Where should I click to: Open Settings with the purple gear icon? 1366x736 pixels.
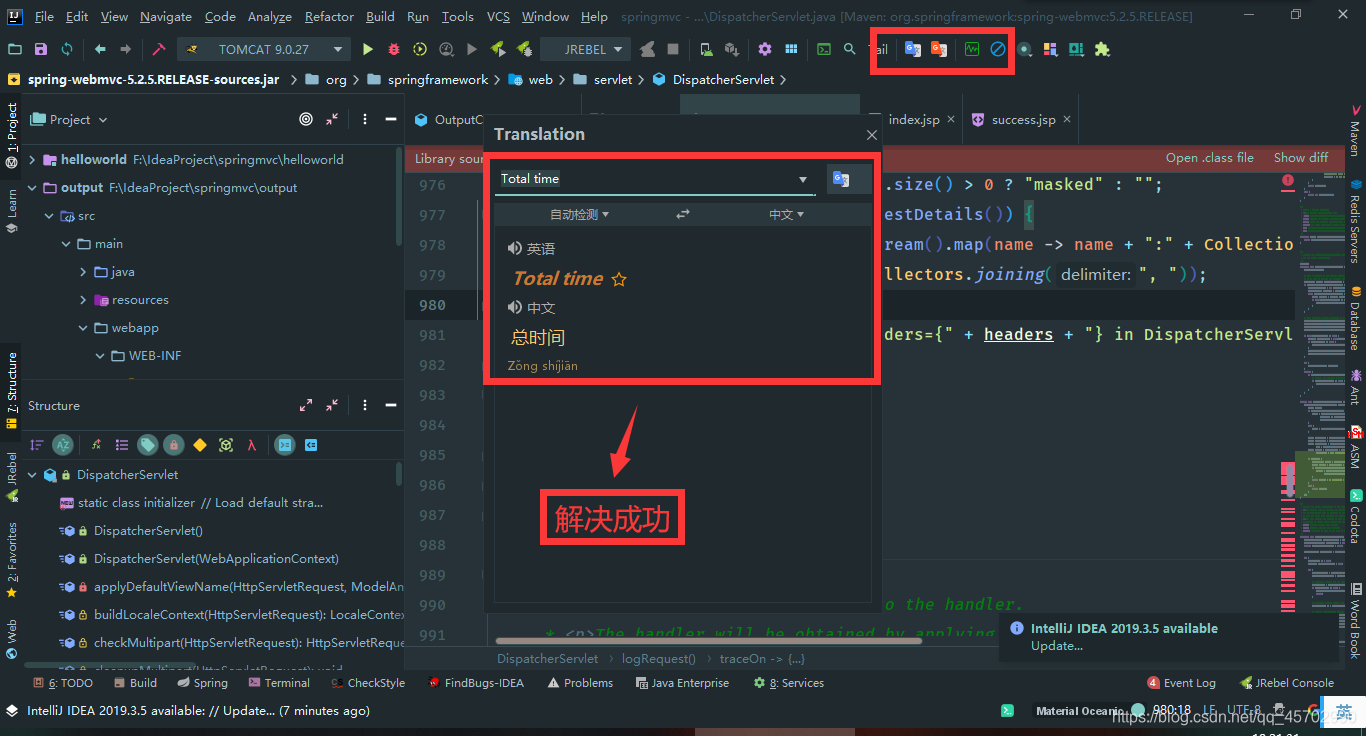click(765, 49)
